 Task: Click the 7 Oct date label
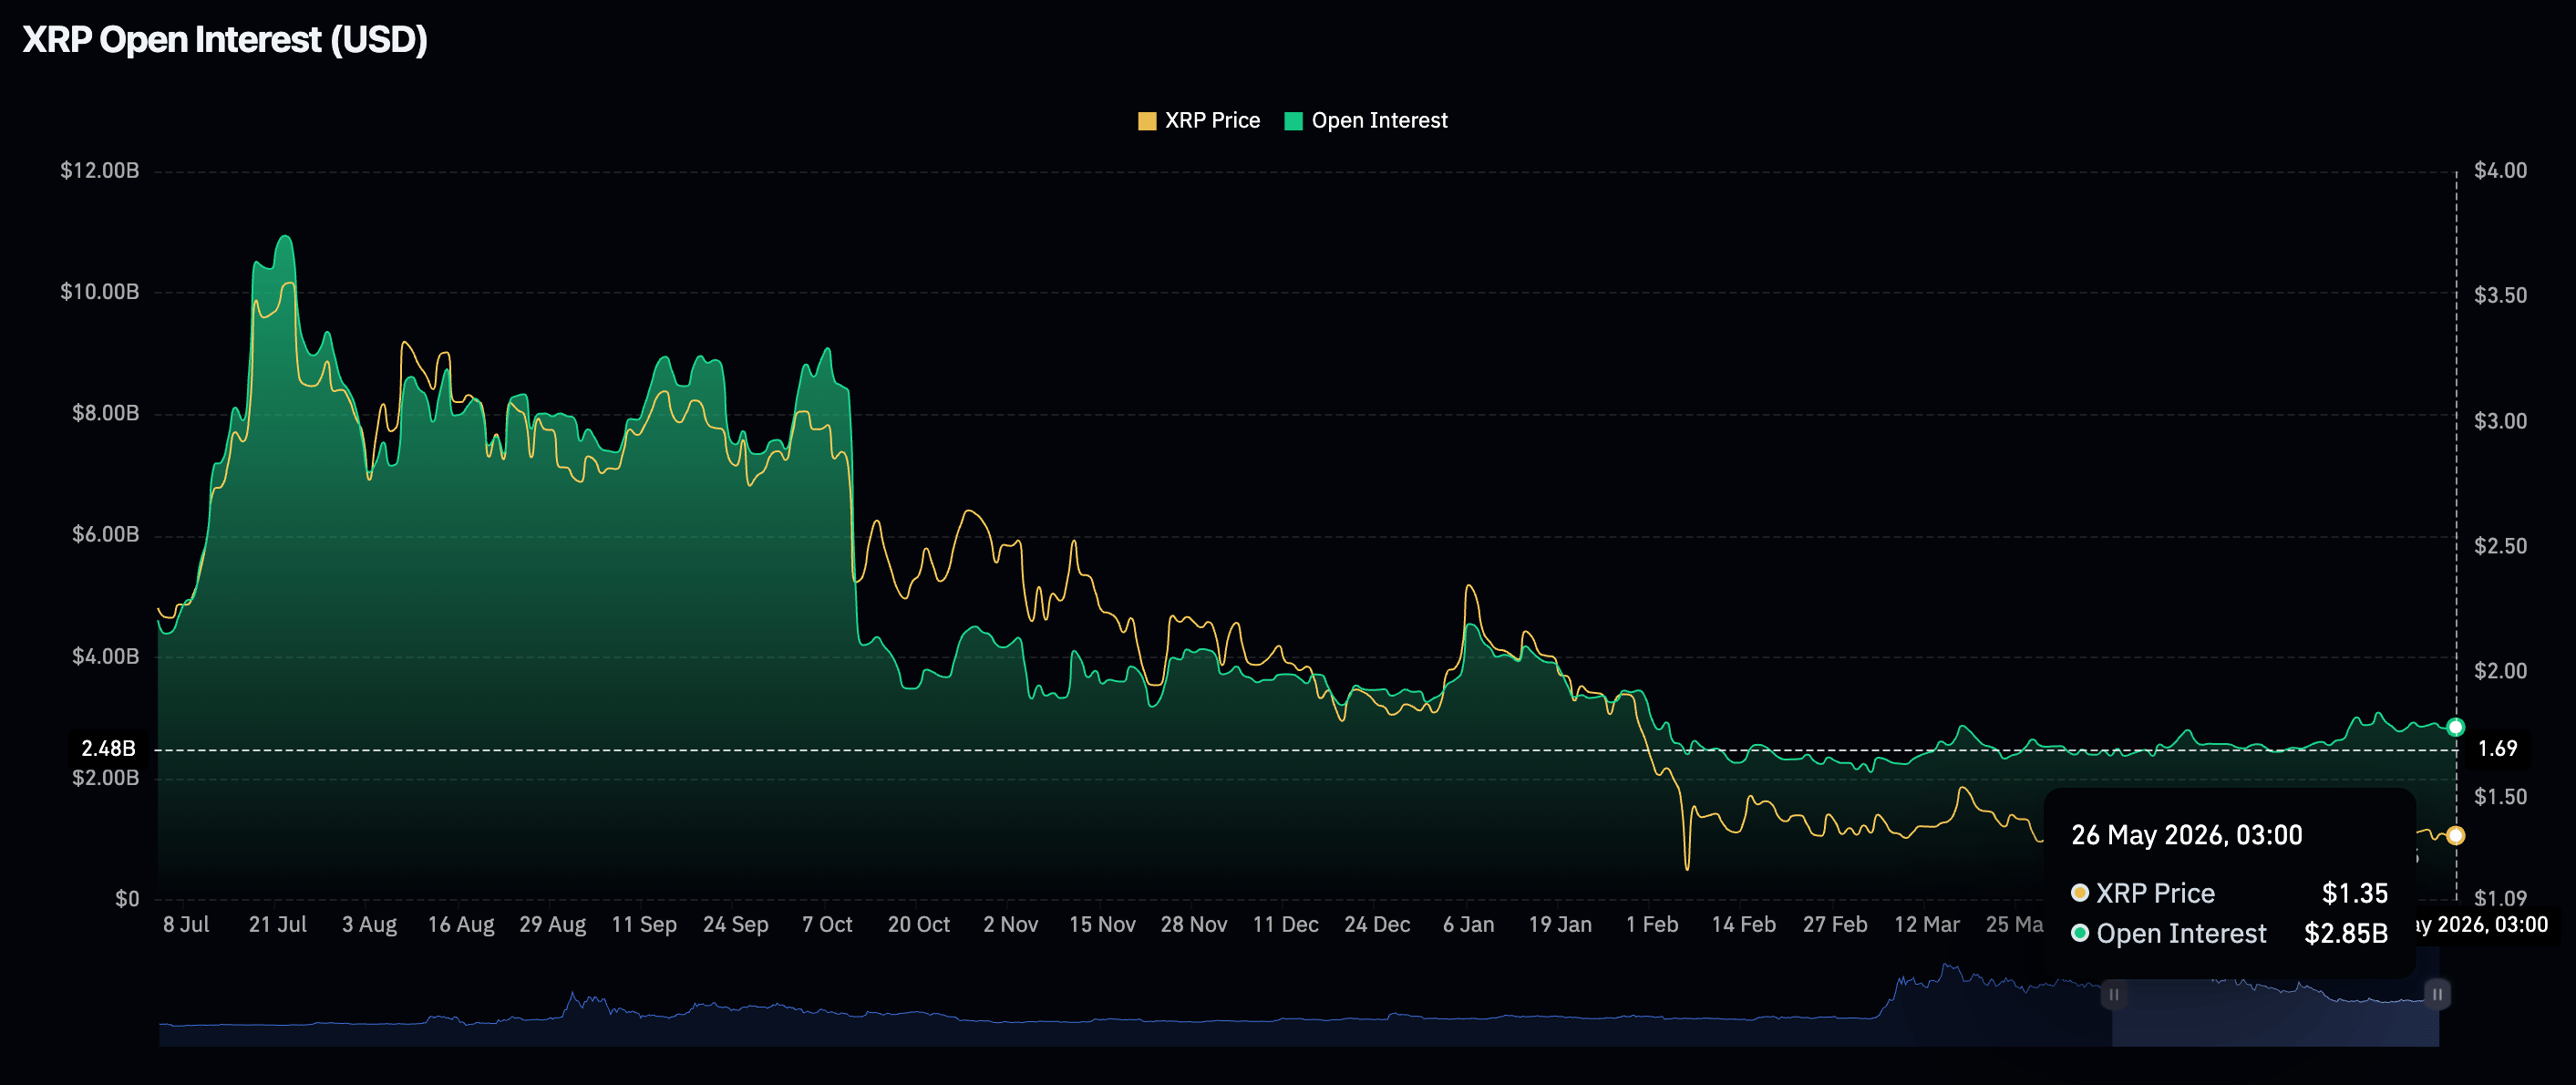point(827,924)
